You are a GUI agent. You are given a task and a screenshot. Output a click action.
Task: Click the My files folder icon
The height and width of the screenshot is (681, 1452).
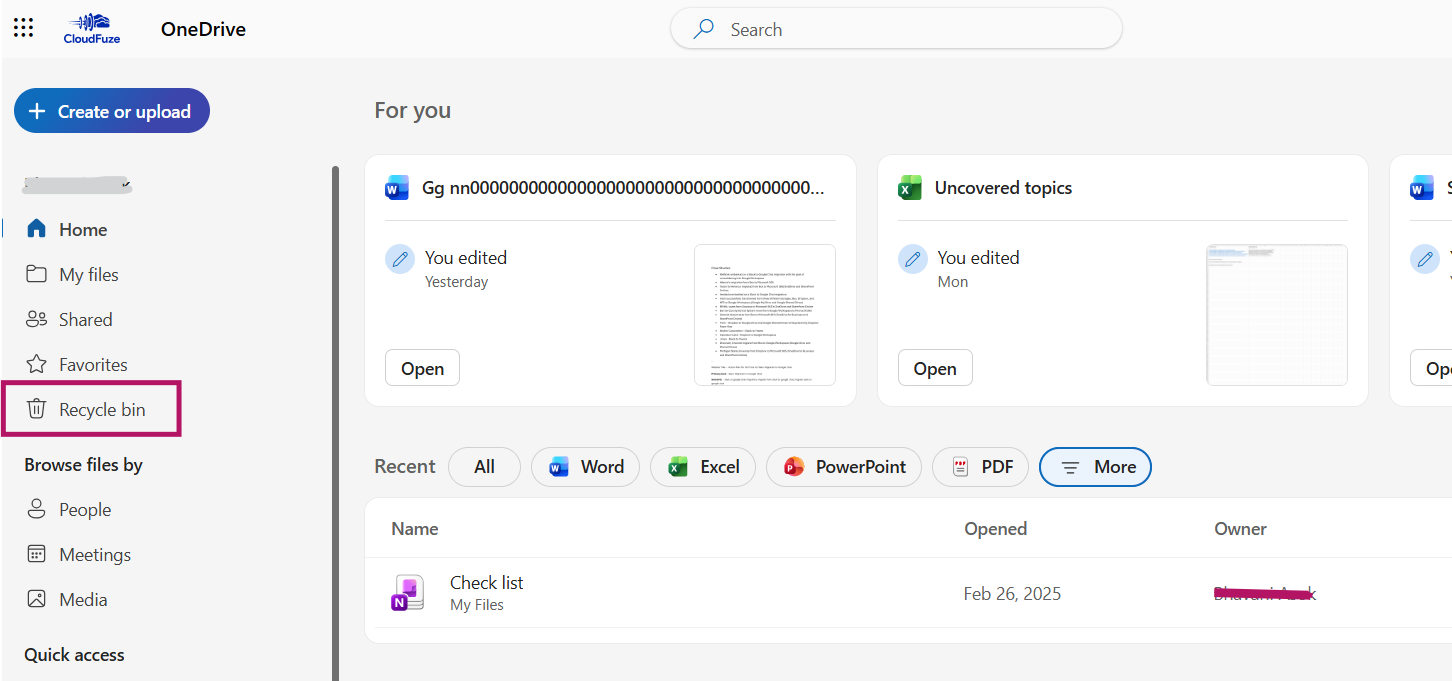tap(36, 274)
